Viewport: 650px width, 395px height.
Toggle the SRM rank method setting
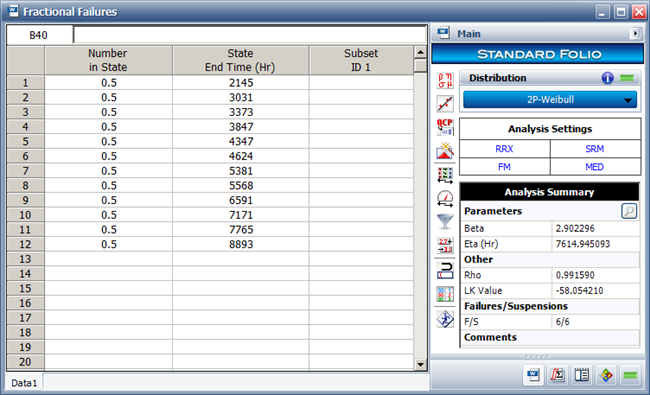pyautogui.click(x=595, y=149)
